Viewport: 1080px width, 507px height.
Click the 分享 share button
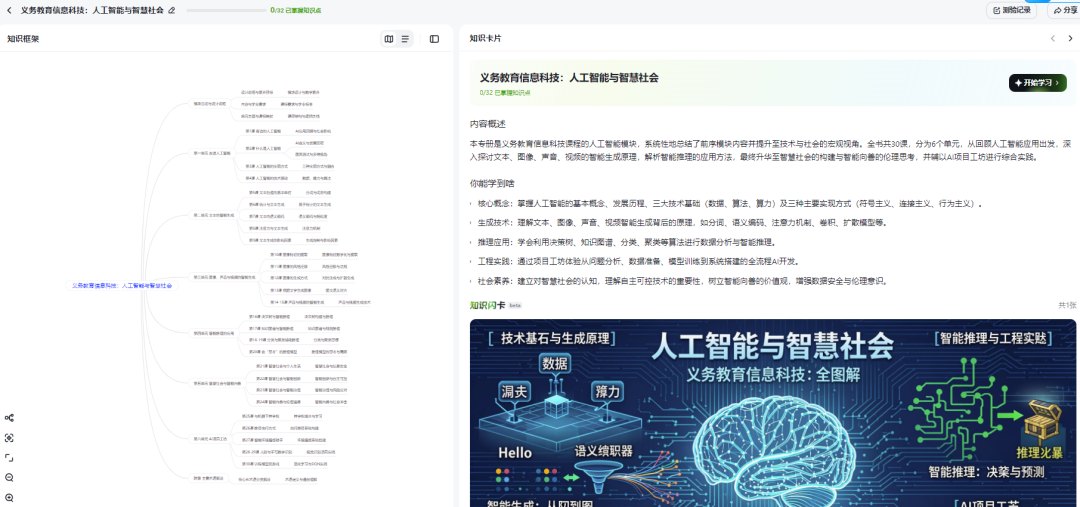(1065, 10)
